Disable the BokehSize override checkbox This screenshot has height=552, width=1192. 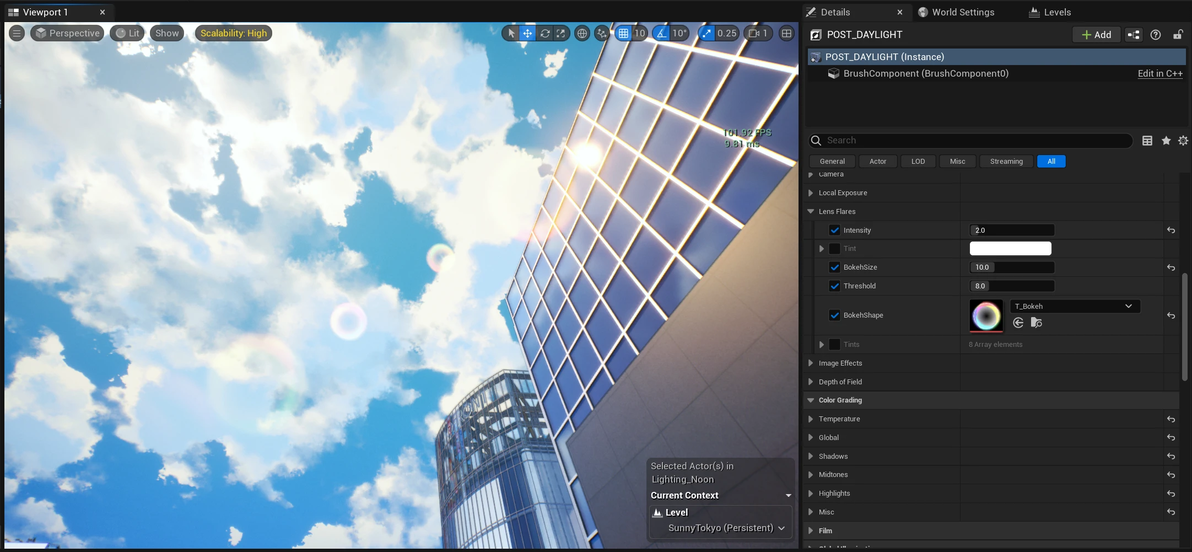click(x=835, y=268)
